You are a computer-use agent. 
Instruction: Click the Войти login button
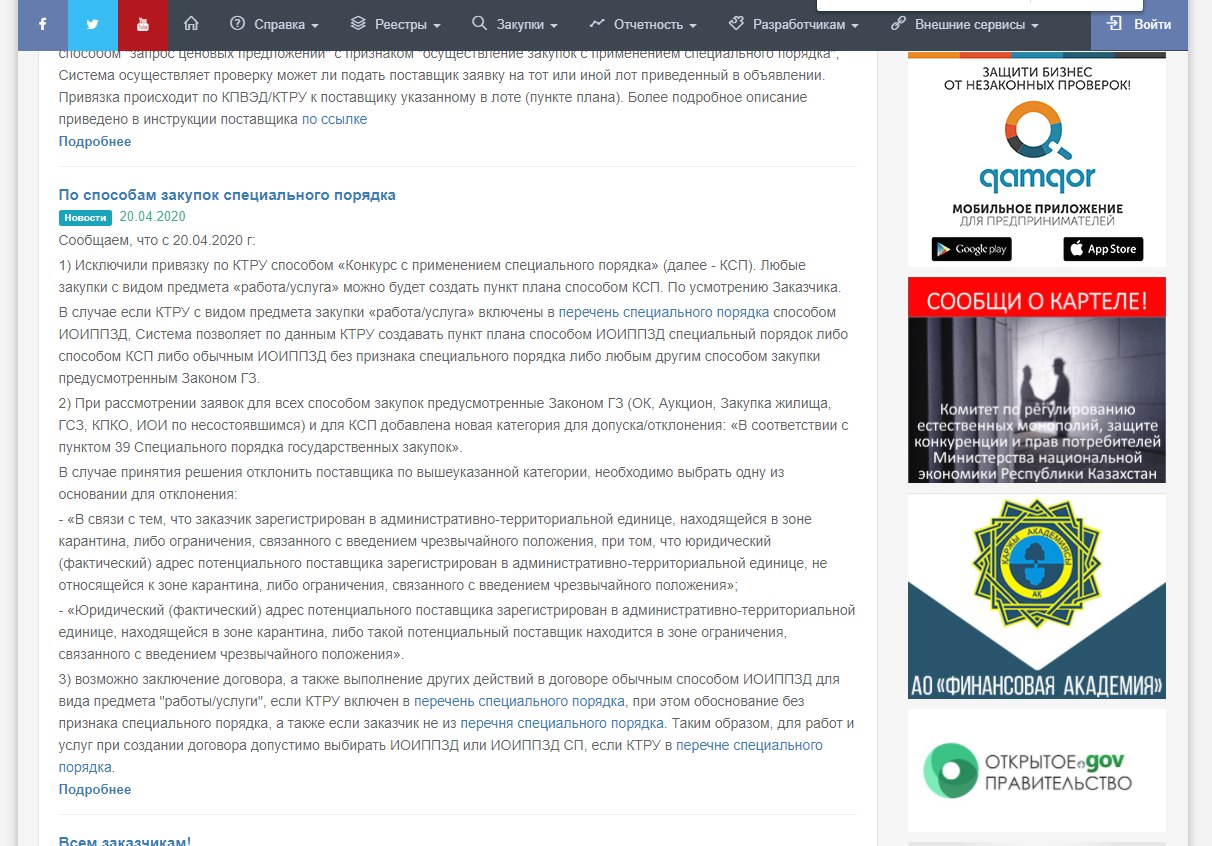click(1139, 24)
